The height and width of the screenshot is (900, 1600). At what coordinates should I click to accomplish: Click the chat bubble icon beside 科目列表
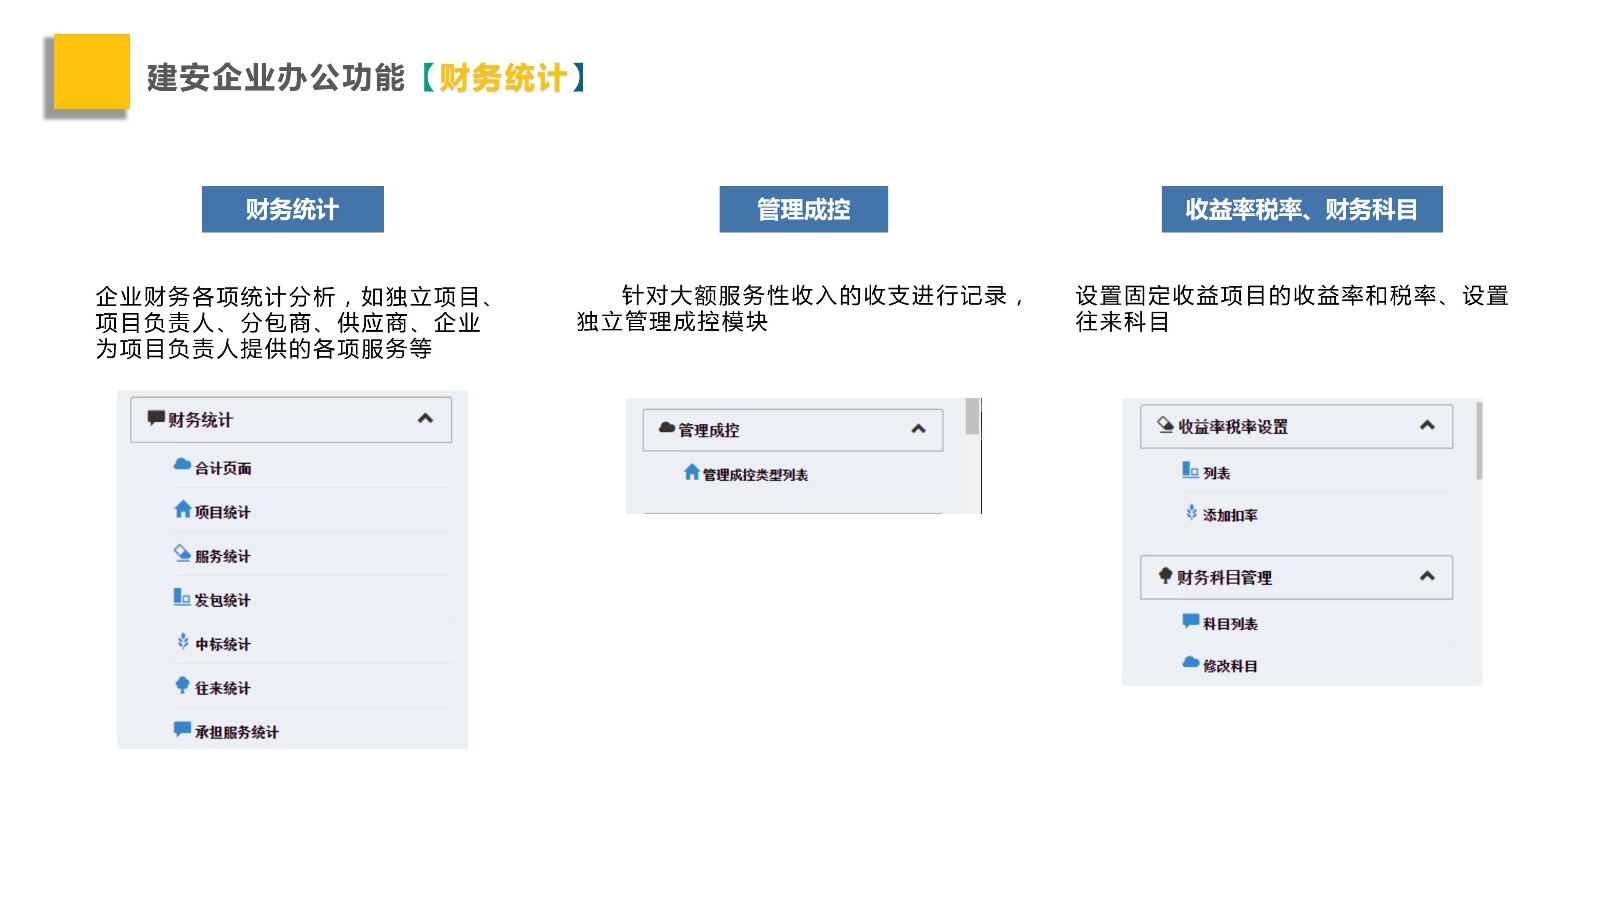[x=1190, y=621]
